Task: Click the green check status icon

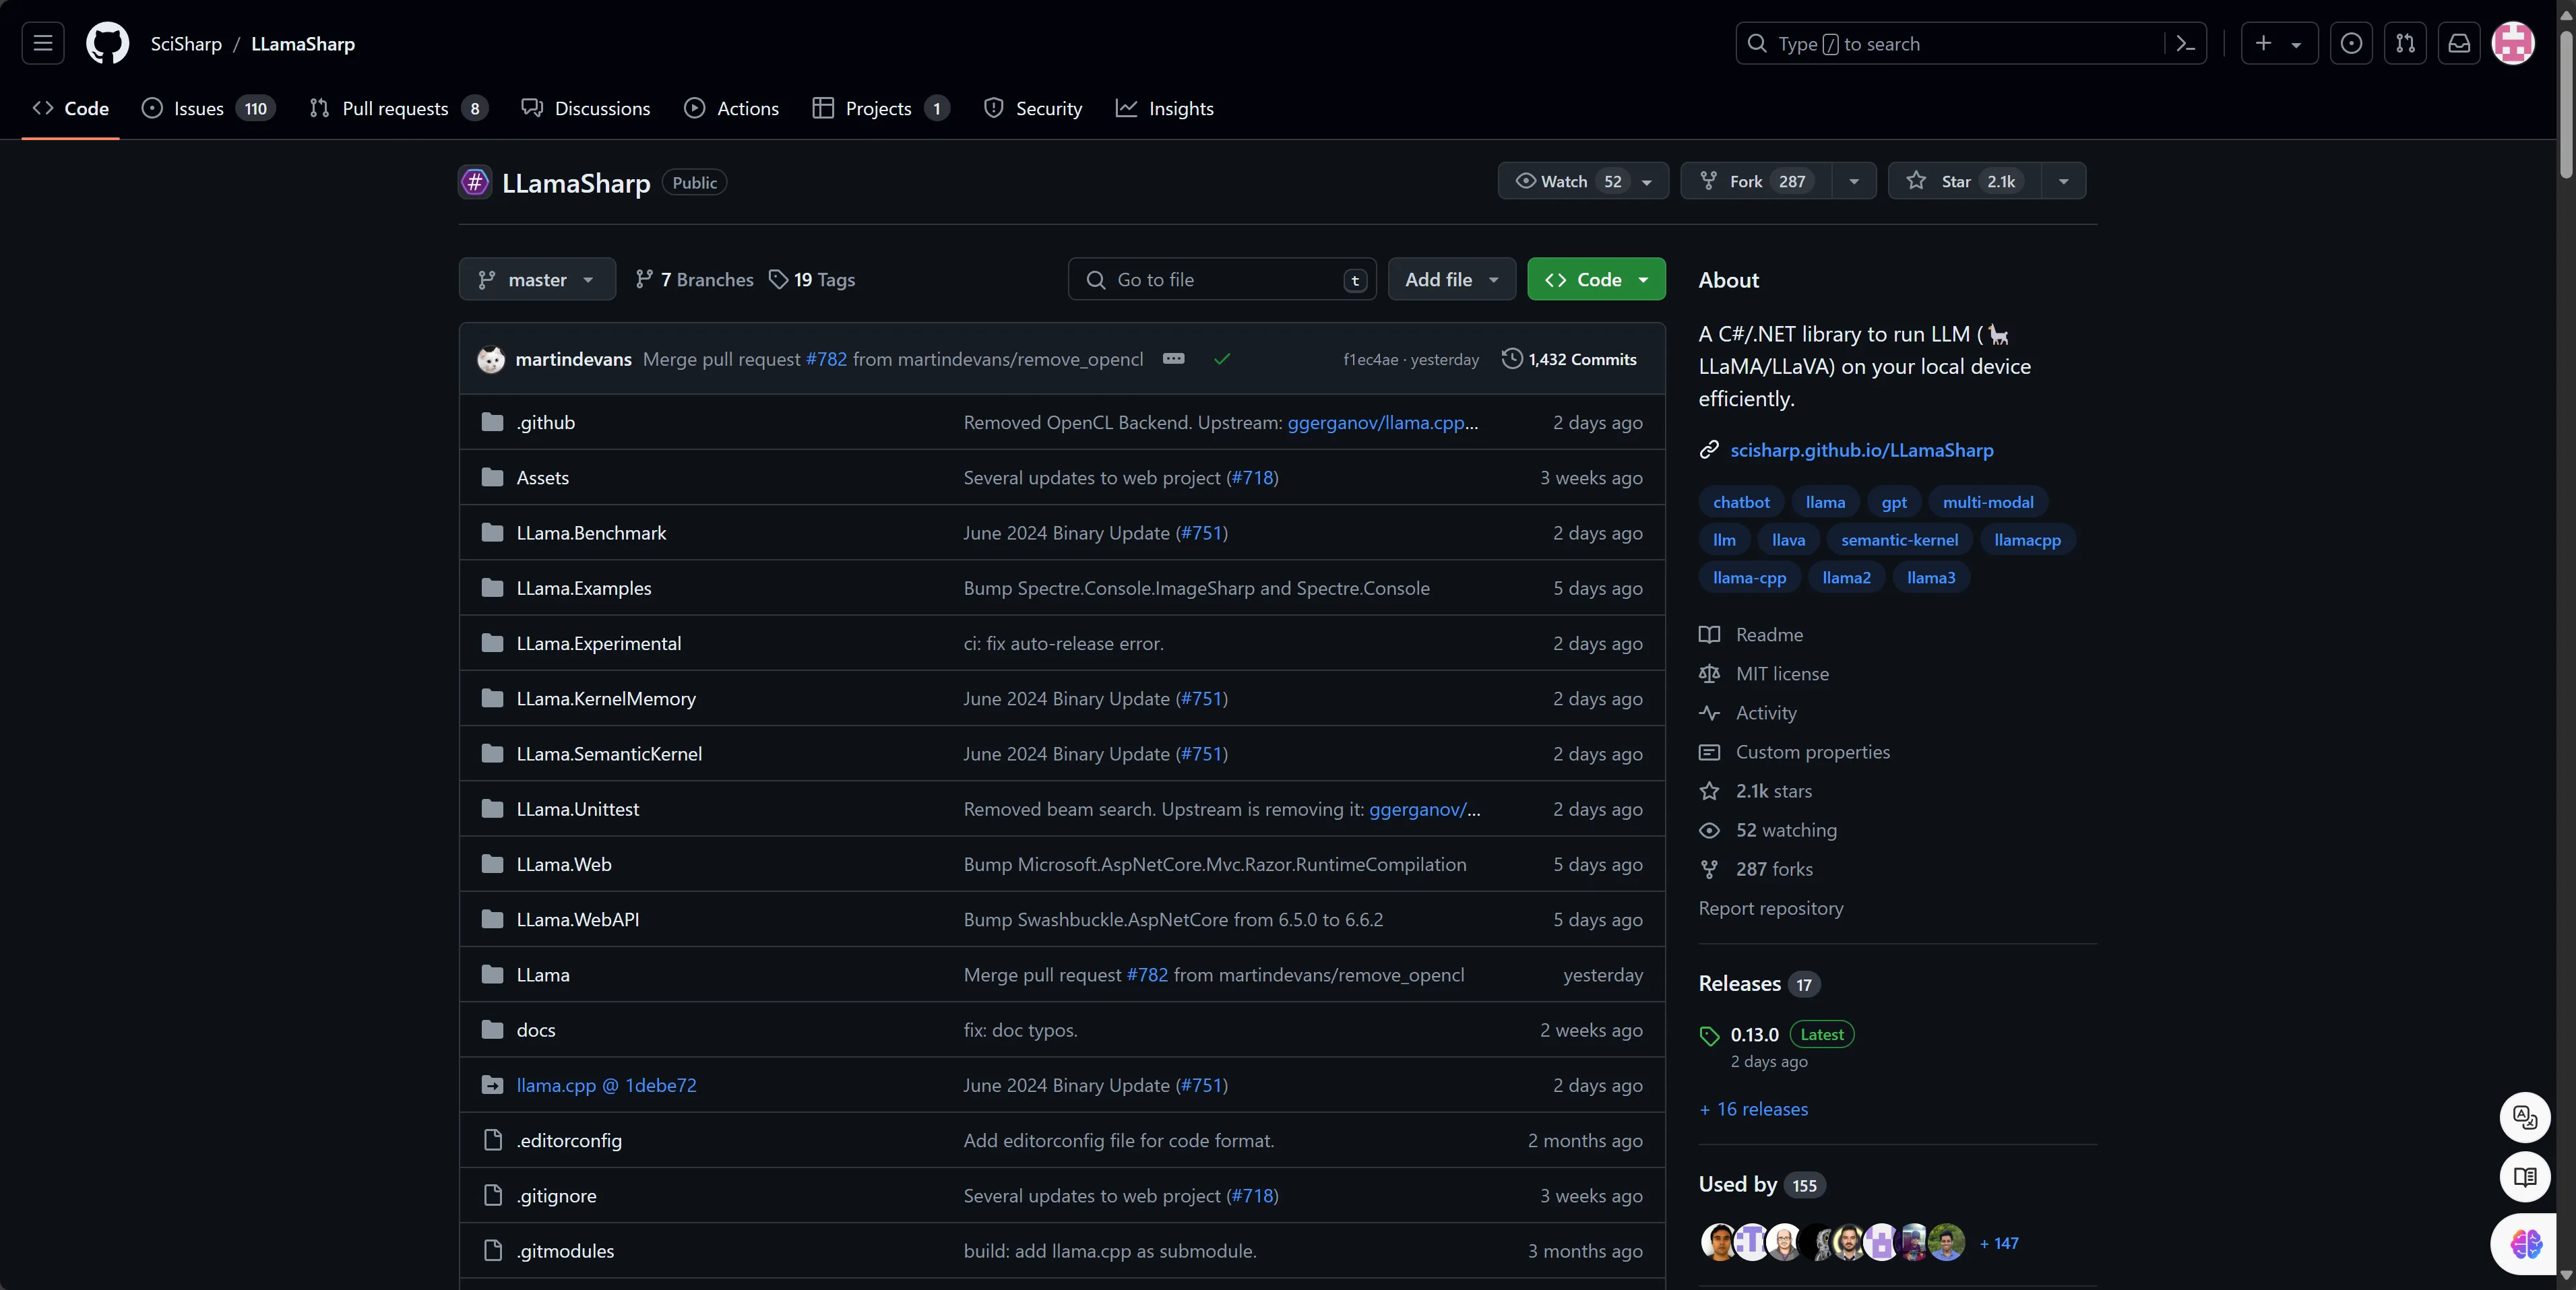Action: click(1222, 359)
